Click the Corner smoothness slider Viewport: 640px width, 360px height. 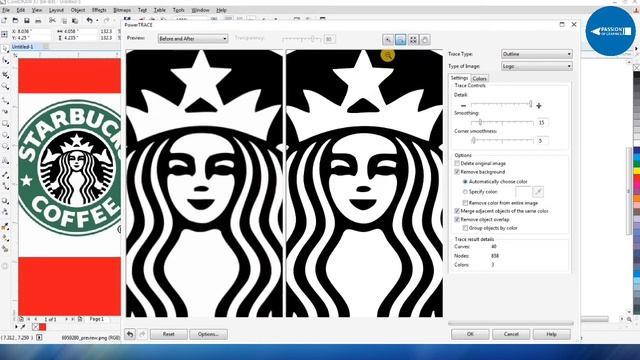coord(502,140)
